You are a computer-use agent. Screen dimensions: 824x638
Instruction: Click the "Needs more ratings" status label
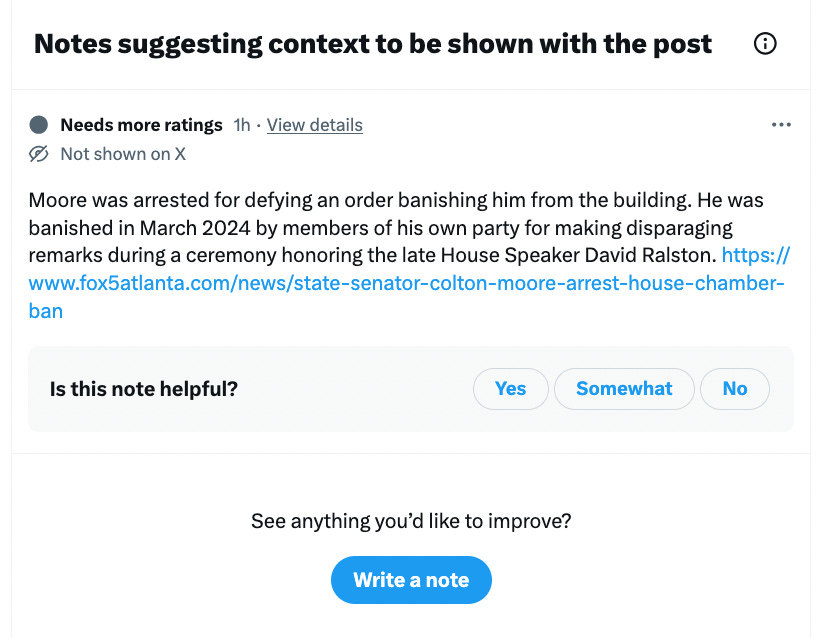coord(140,124)
